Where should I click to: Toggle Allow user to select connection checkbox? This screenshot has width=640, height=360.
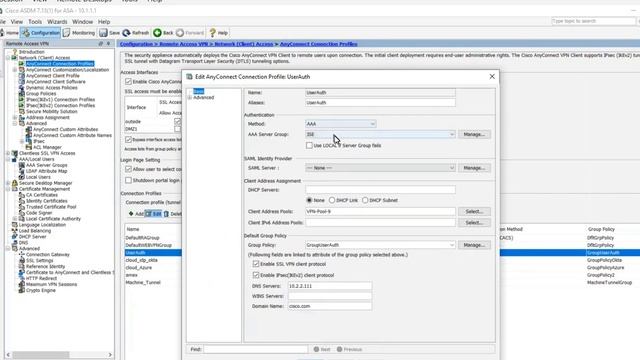(x=128, y=169)
